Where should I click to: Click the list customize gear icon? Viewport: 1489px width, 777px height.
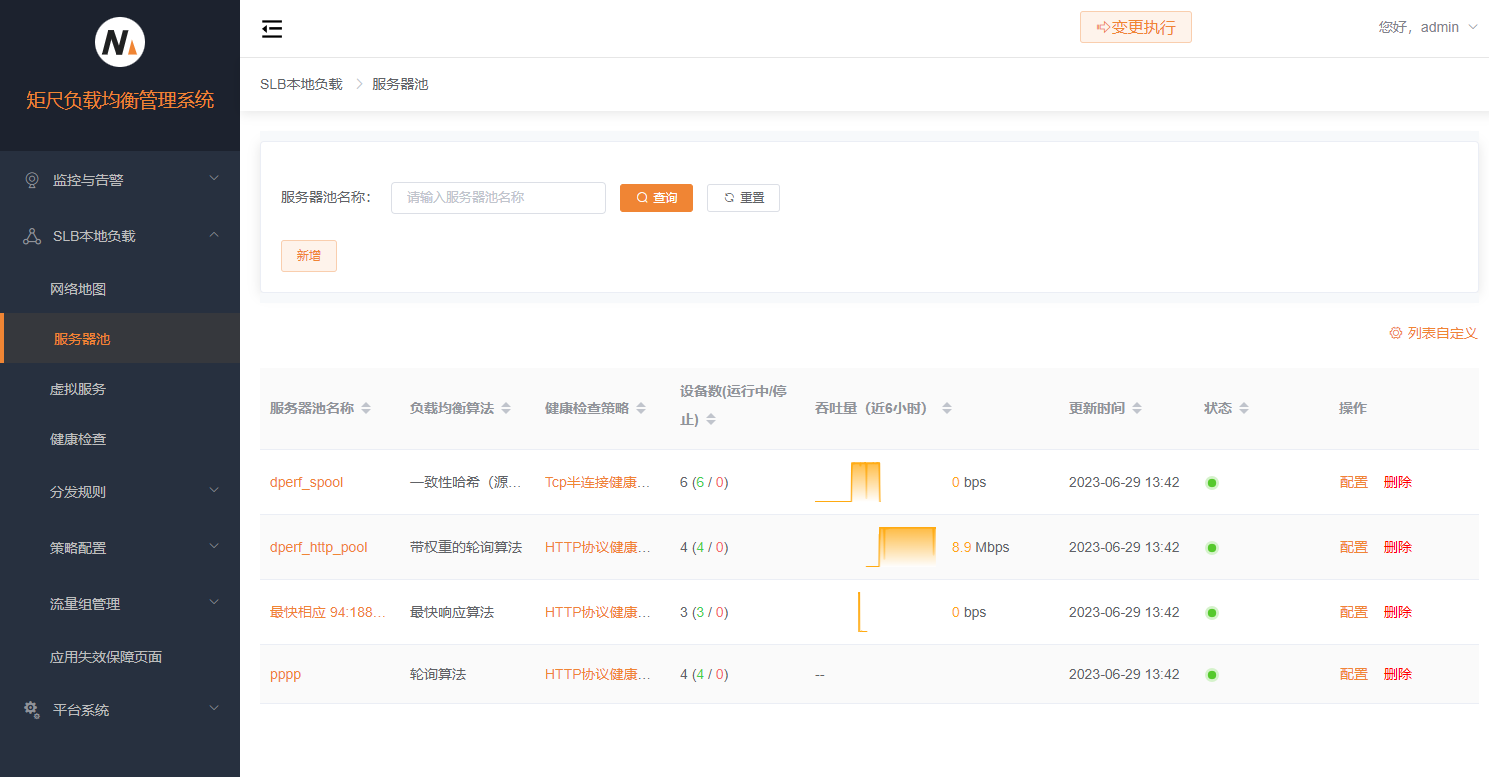click(x=1395, y=333)
